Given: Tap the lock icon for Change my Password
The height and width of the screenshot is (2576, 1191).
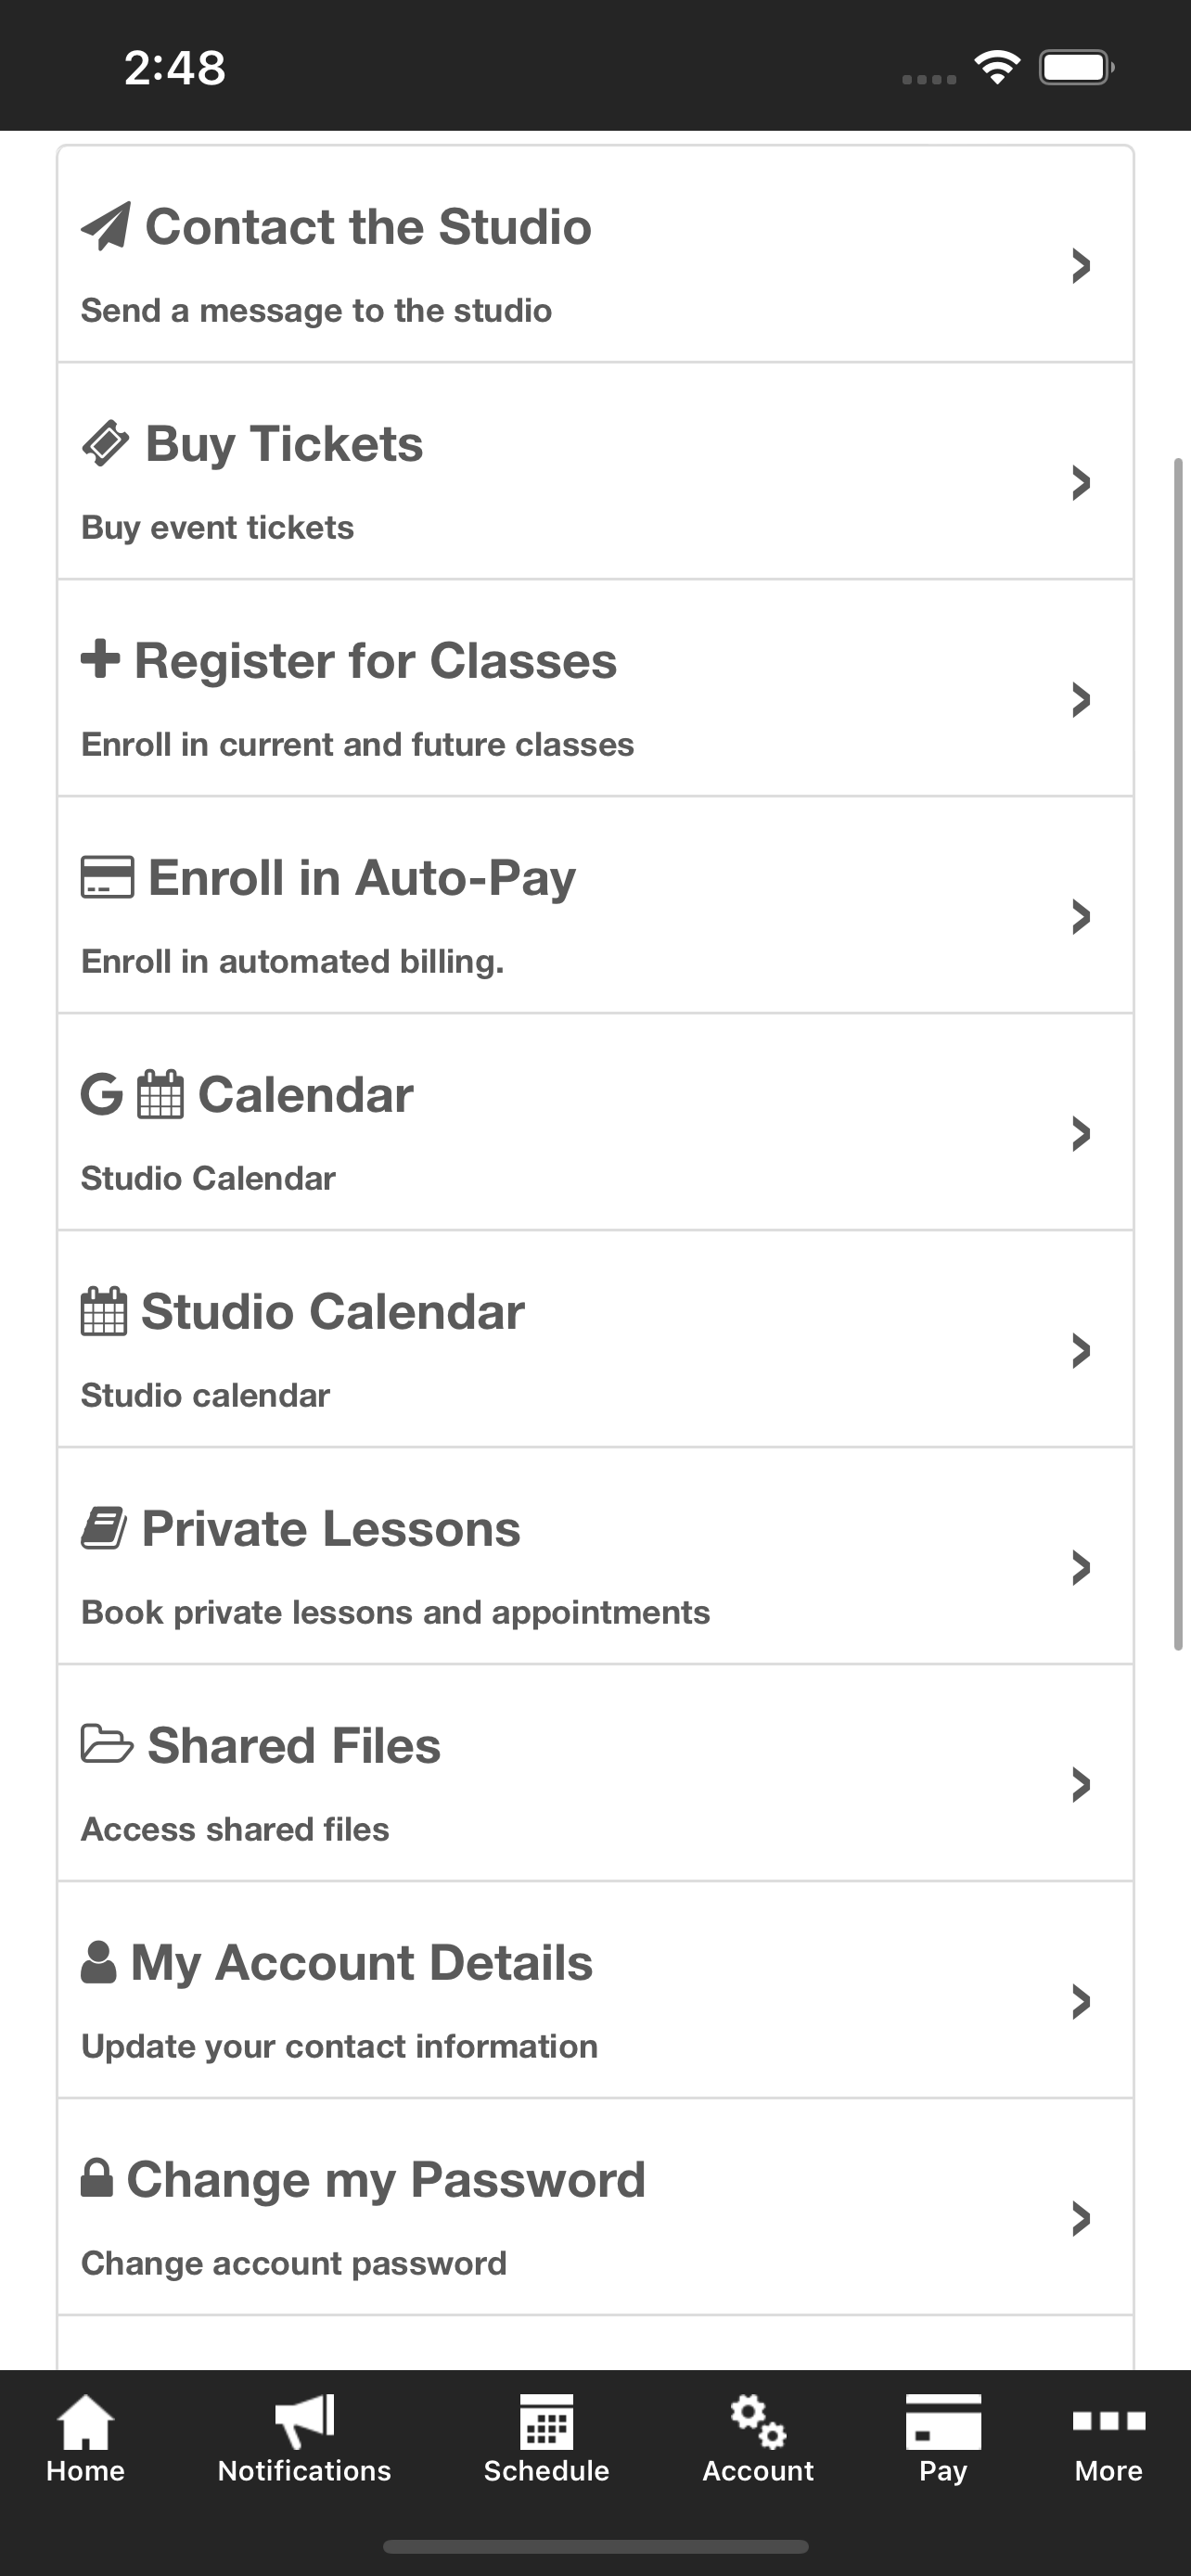Looking at the screenshot, I should [x=96, y=2178].
